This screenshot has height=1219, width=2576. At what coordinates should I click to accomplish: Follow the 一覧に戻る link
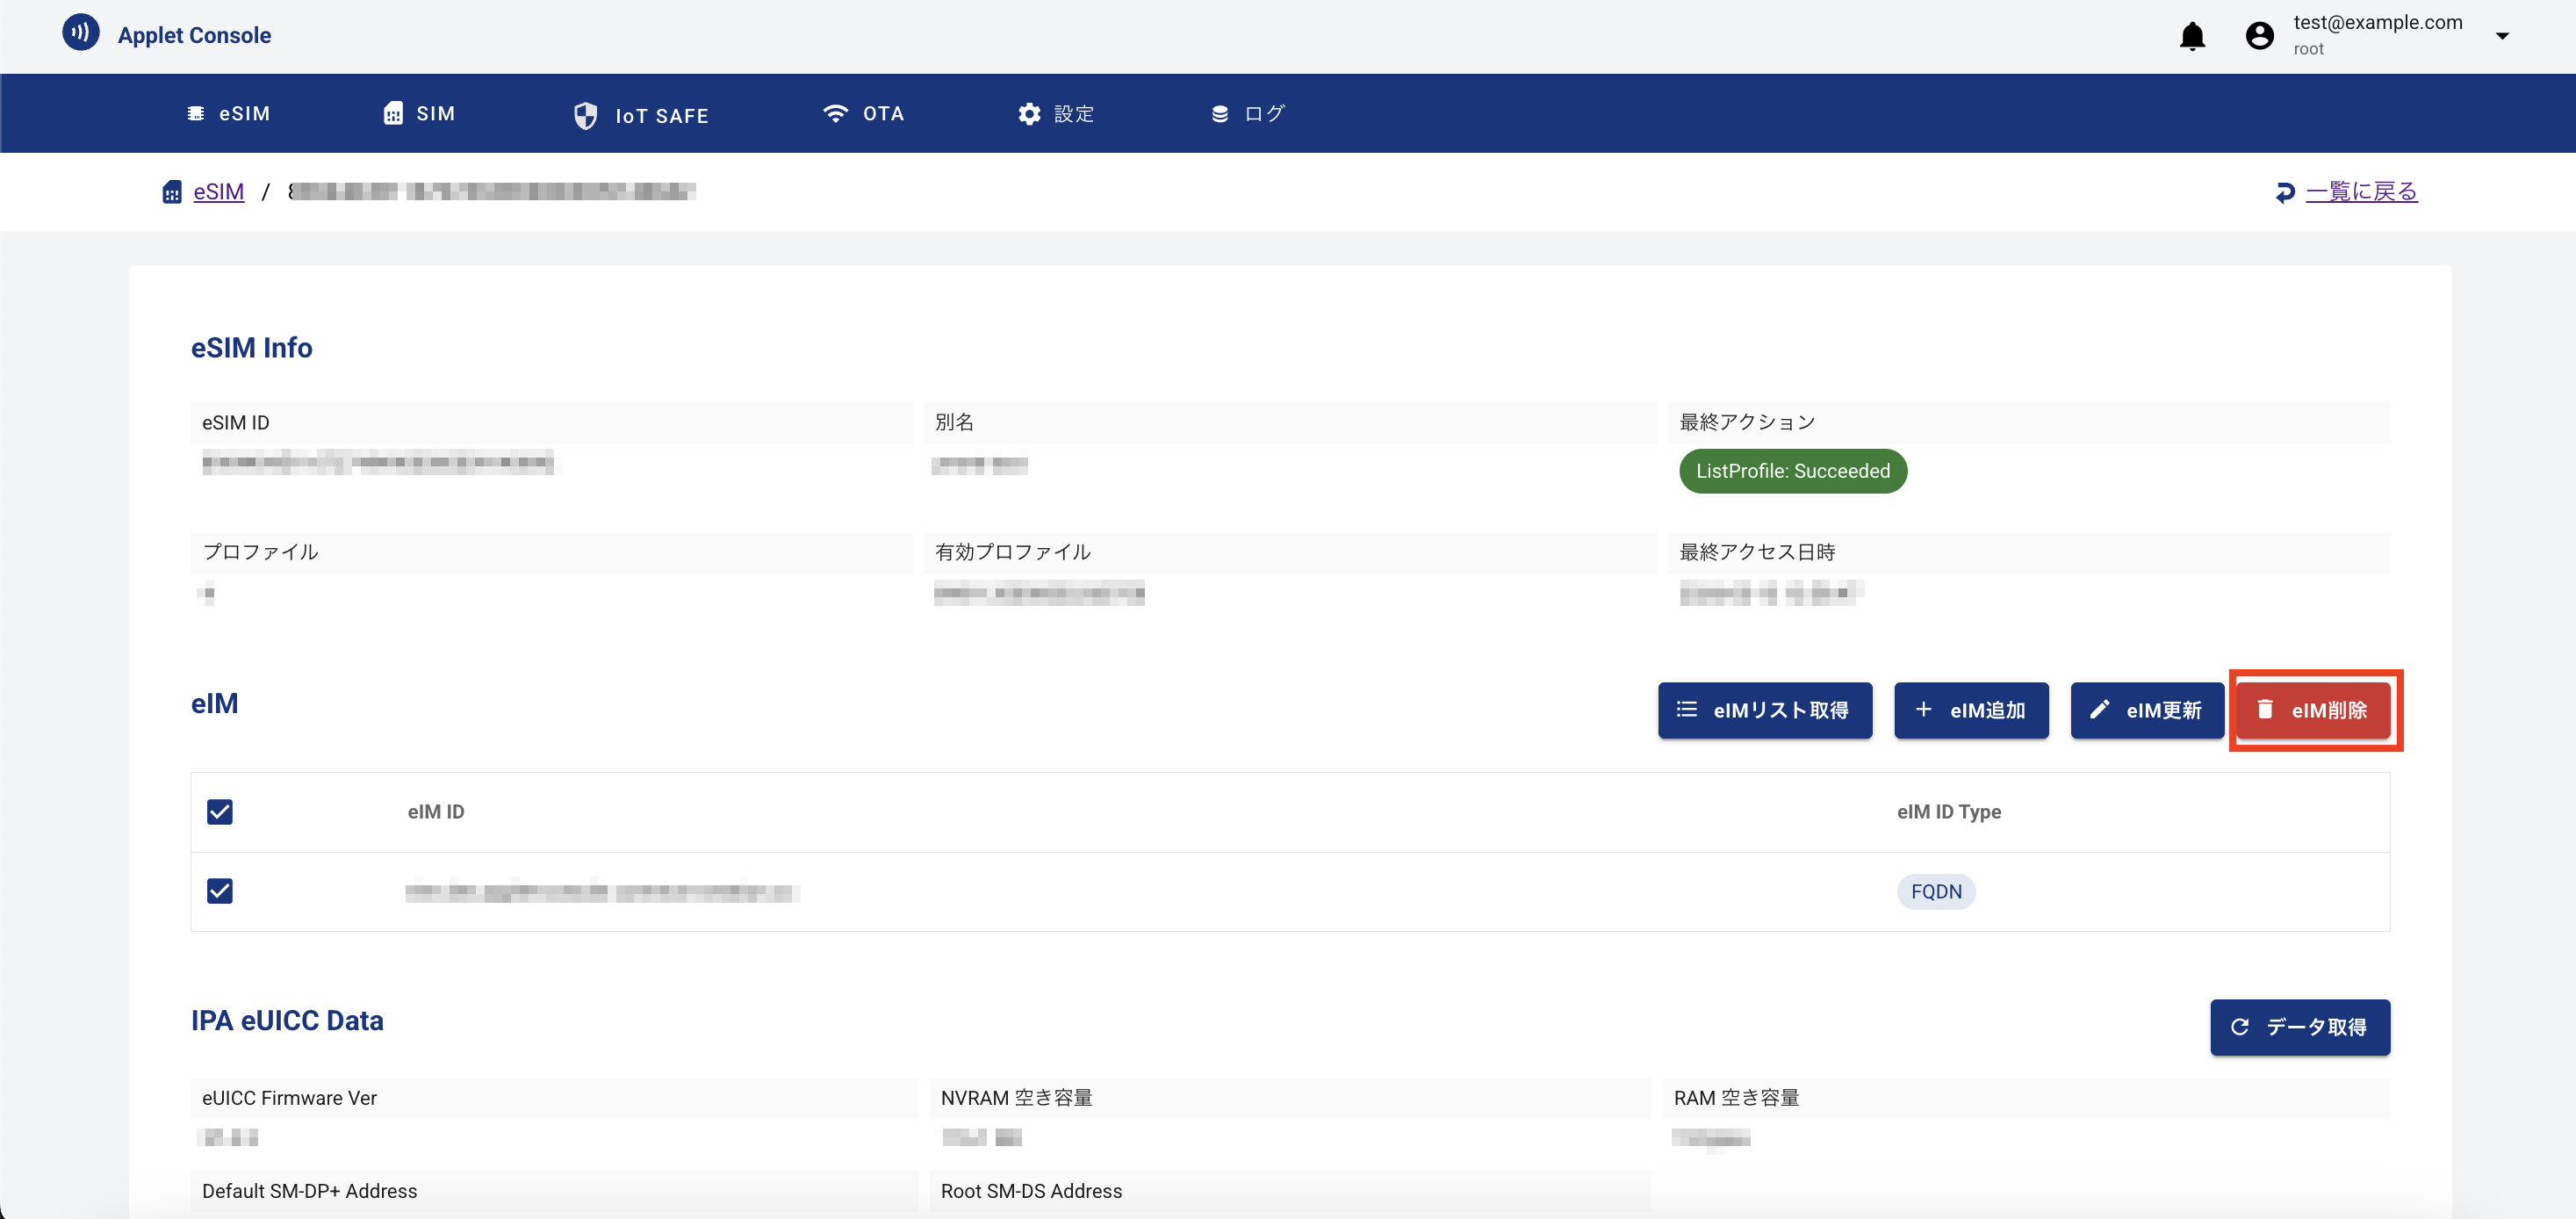tap(2360, 191)
